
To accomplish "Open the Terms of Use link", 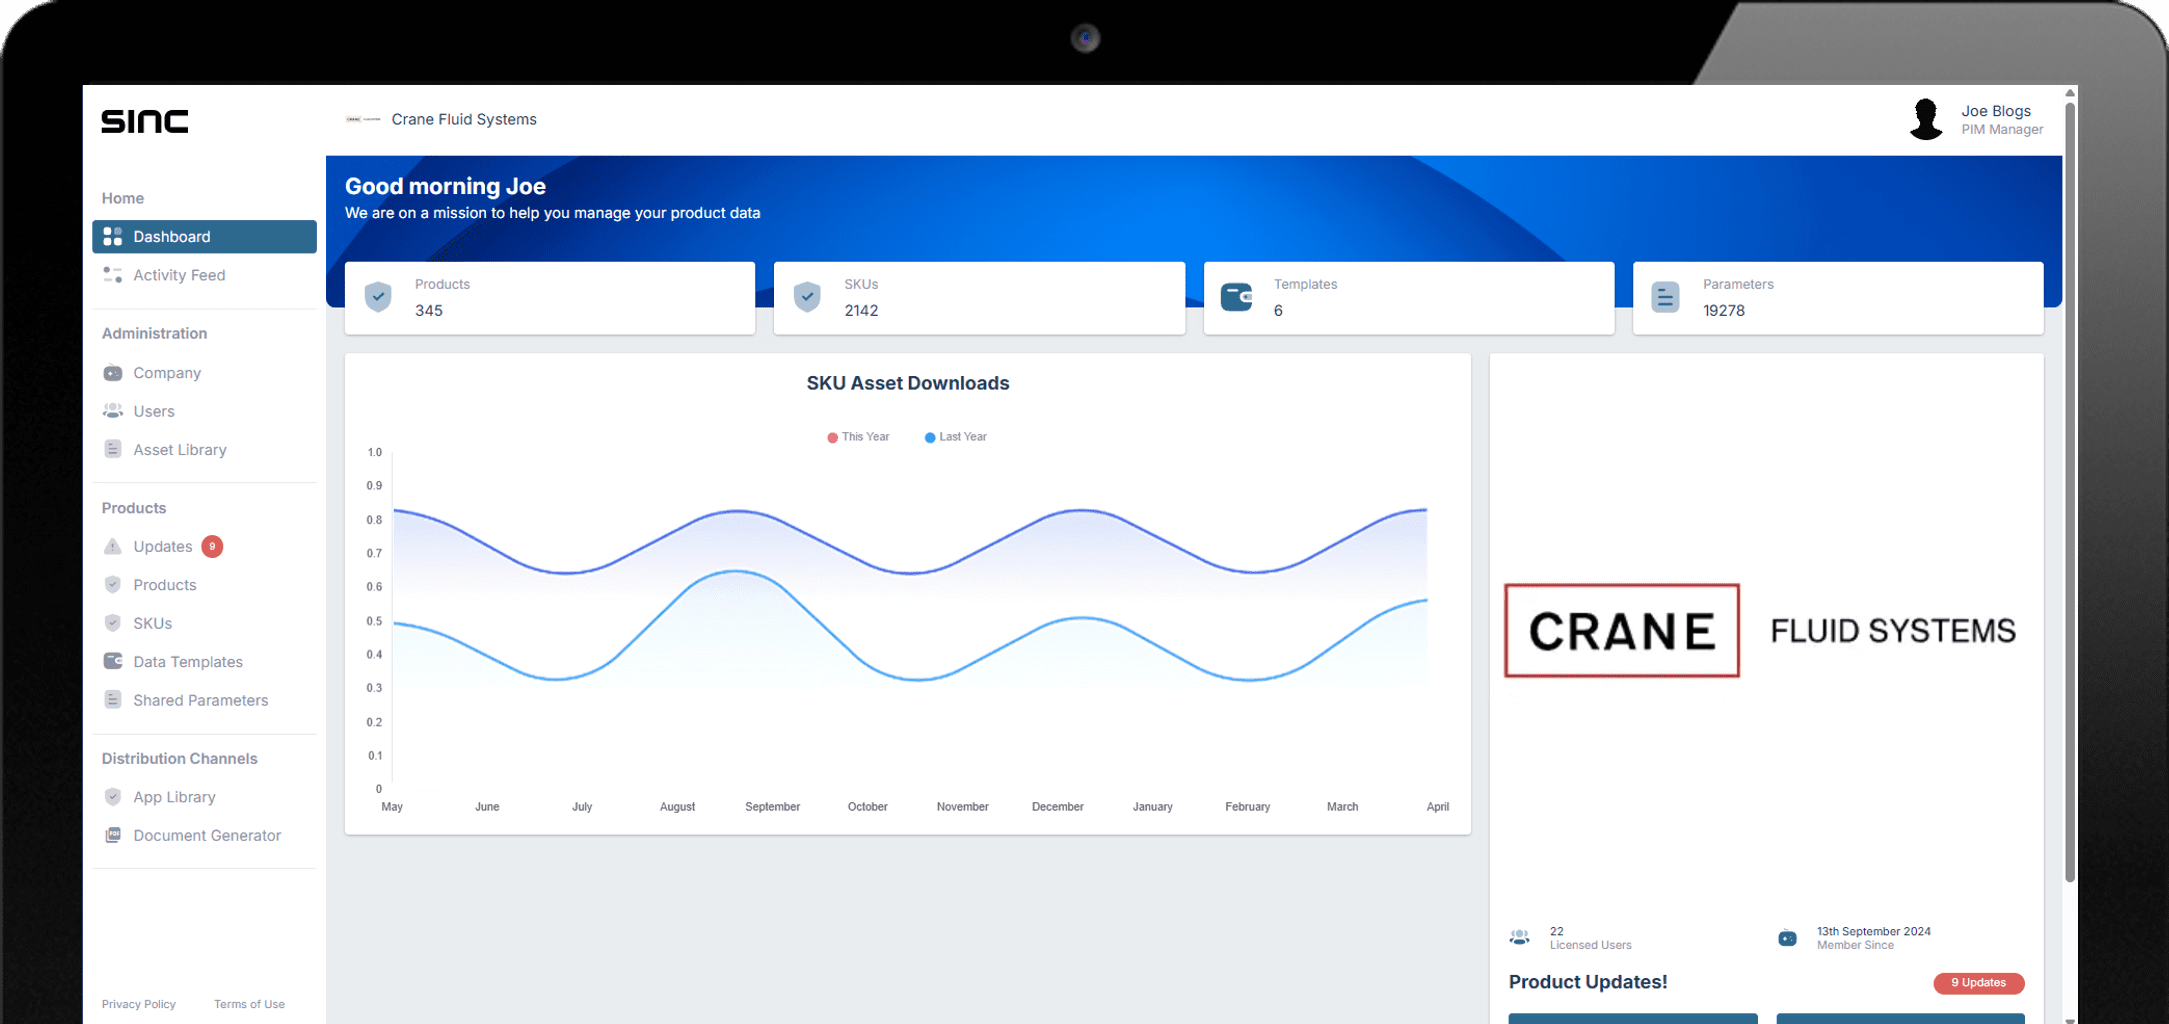I will pos(249,1004).
